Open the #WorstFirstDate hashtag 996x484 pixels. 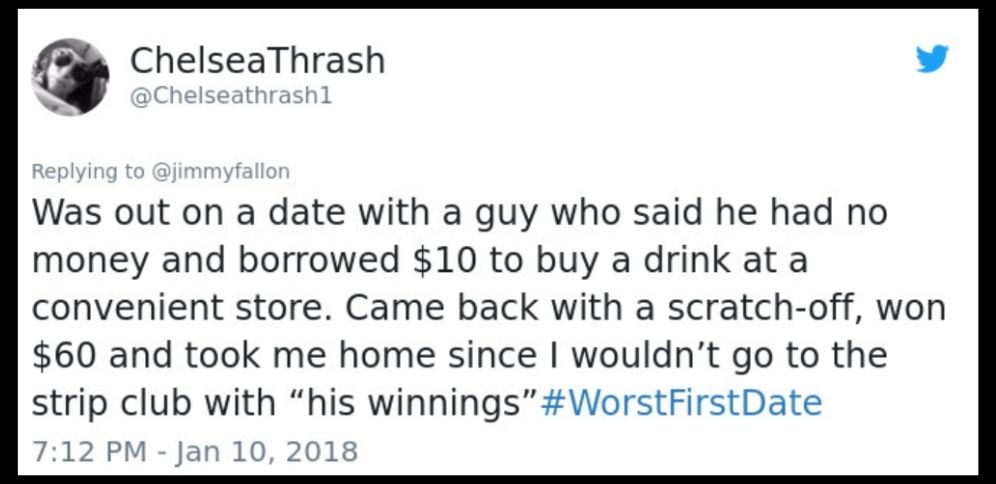click(681, 403)
